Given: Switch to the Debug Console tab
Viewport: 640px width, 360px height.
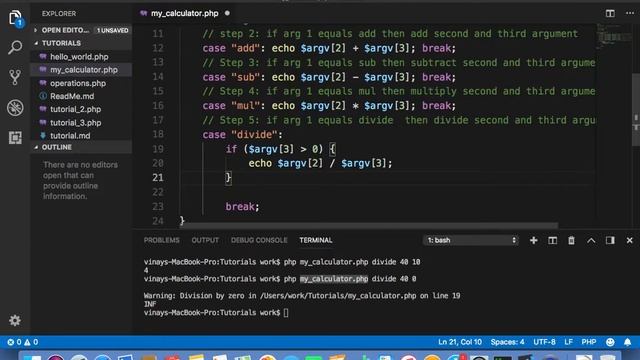Looking at the screenshot, I should point(259,240).
